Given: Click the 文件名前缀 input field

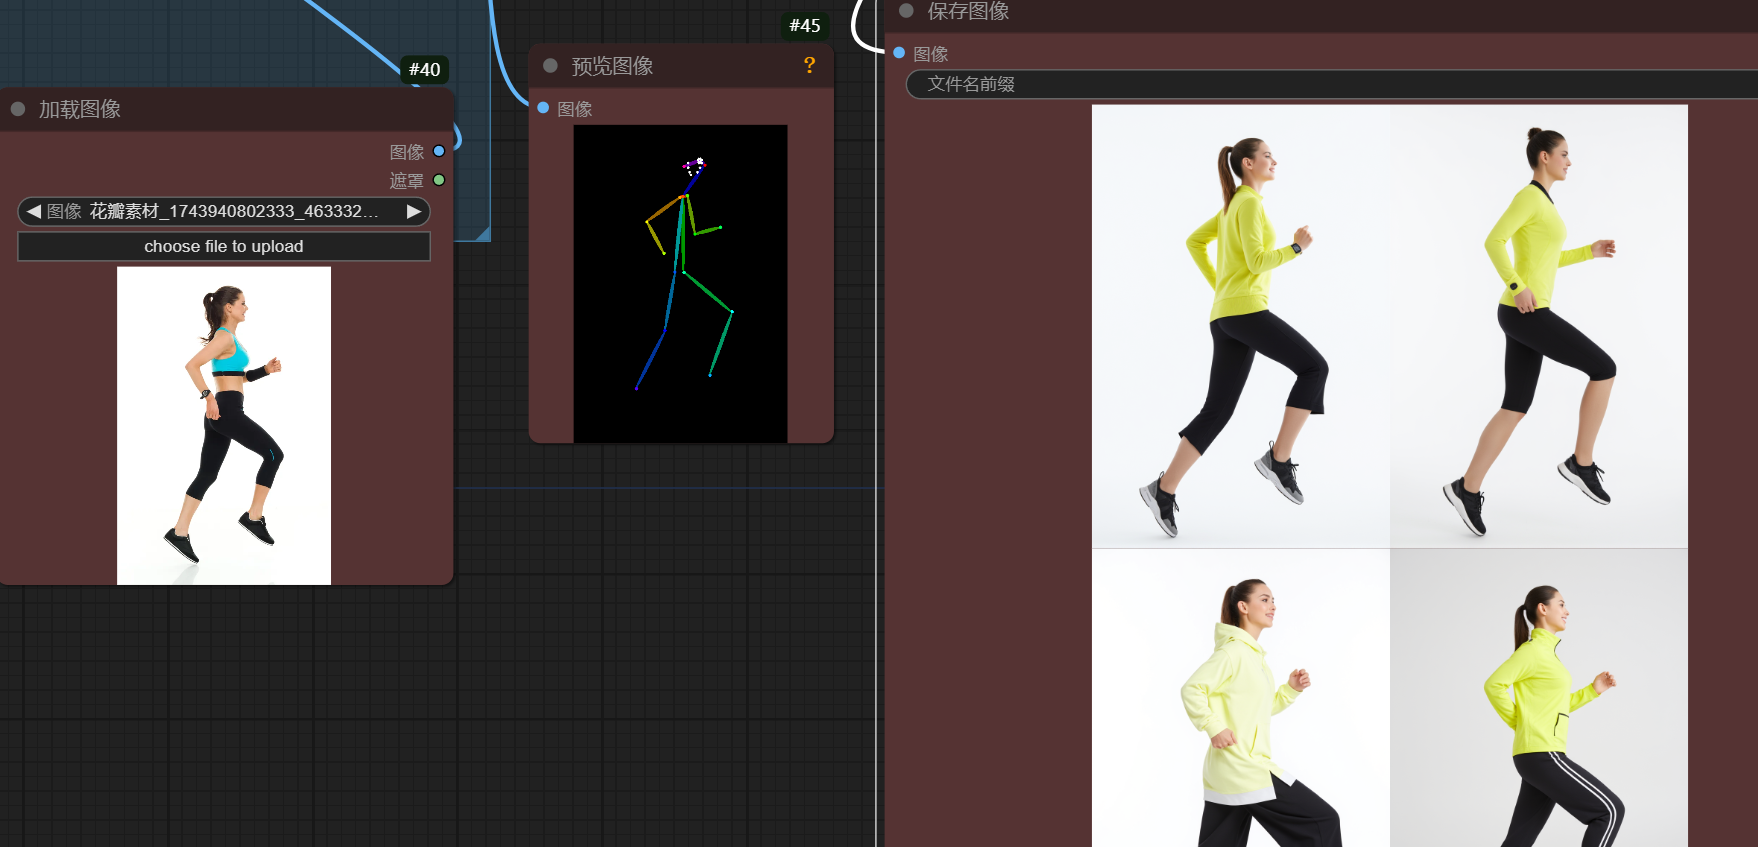Looking at the screenshot, I should (1332, 84).
